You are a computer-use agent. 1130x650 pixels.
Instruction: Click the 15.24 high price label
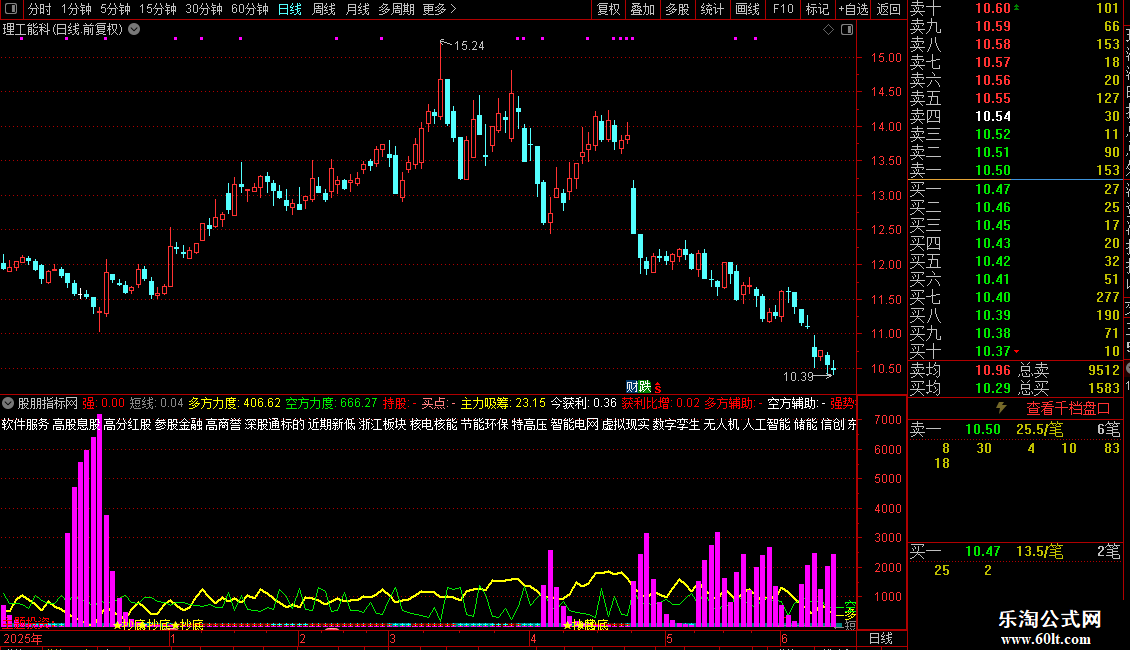click(468, 45)
